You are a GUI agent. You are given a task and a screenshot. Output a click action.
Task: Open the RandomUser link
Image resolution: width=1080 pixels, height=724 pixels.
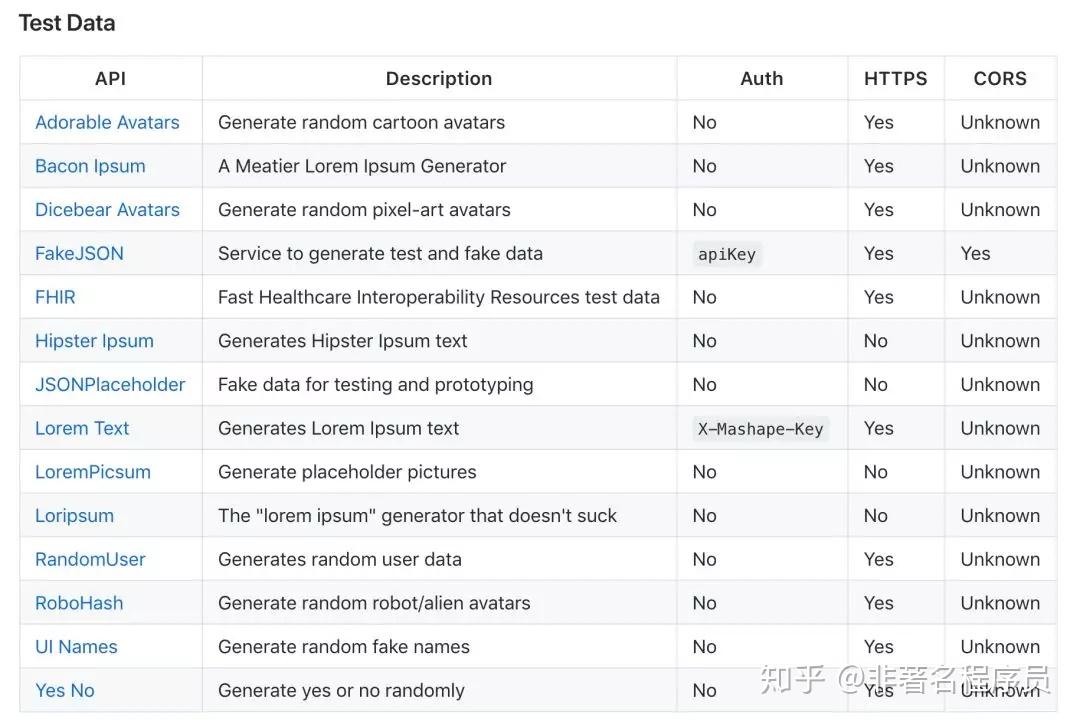pos(90,559)
